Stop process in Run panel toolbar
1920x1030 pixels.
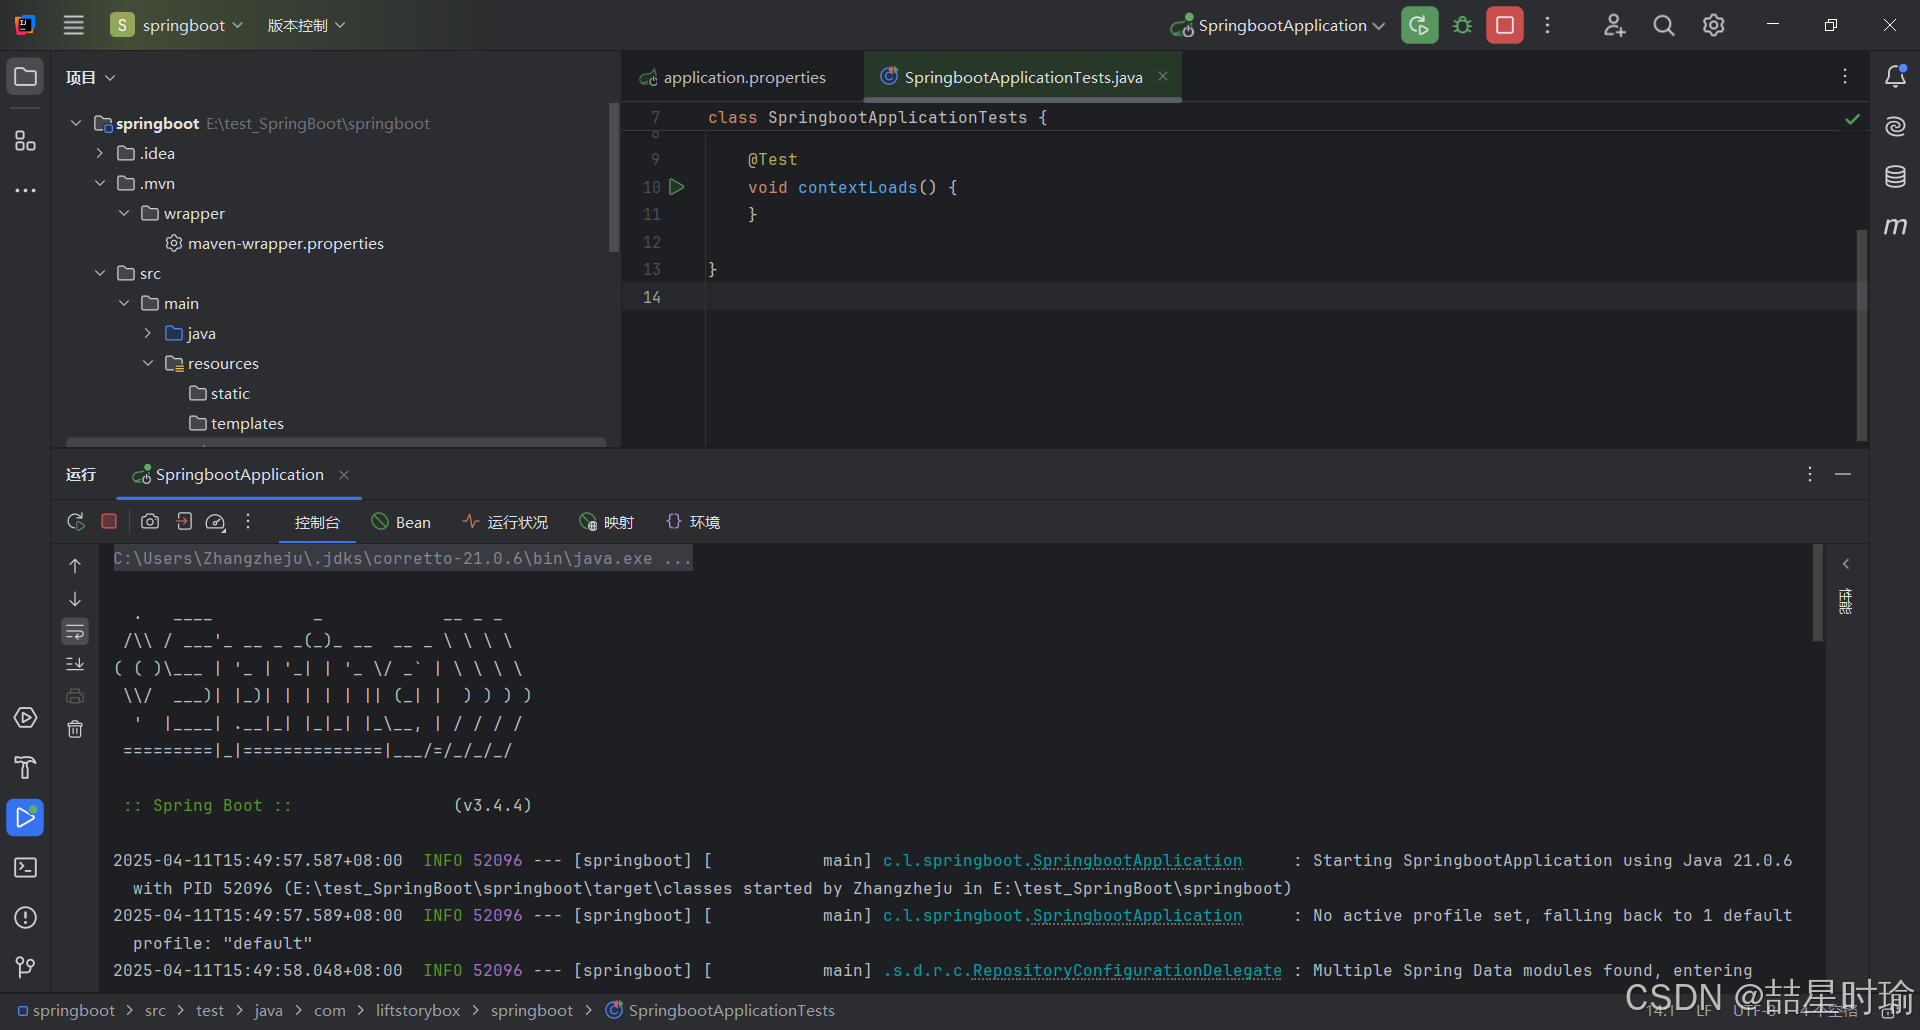pos(109,521)
